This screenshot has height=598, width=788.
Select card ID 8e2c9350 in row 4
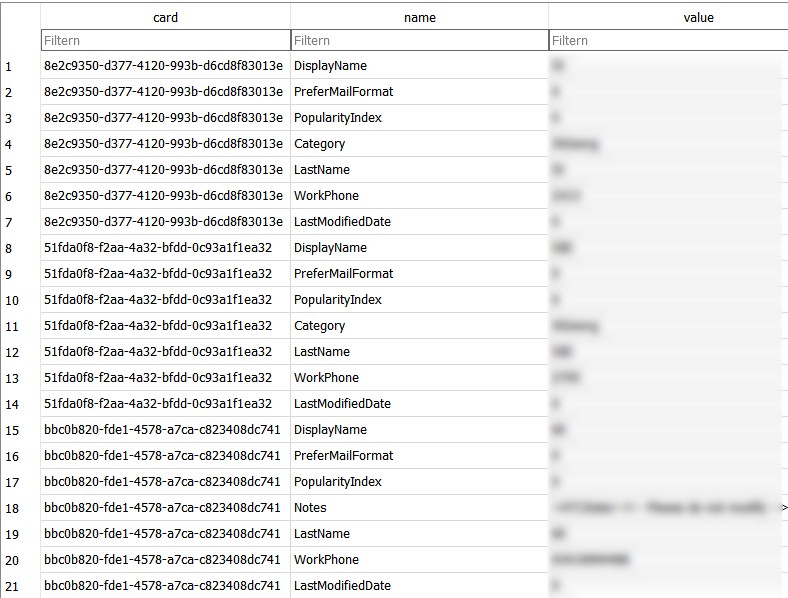click(x=165, y=144)
